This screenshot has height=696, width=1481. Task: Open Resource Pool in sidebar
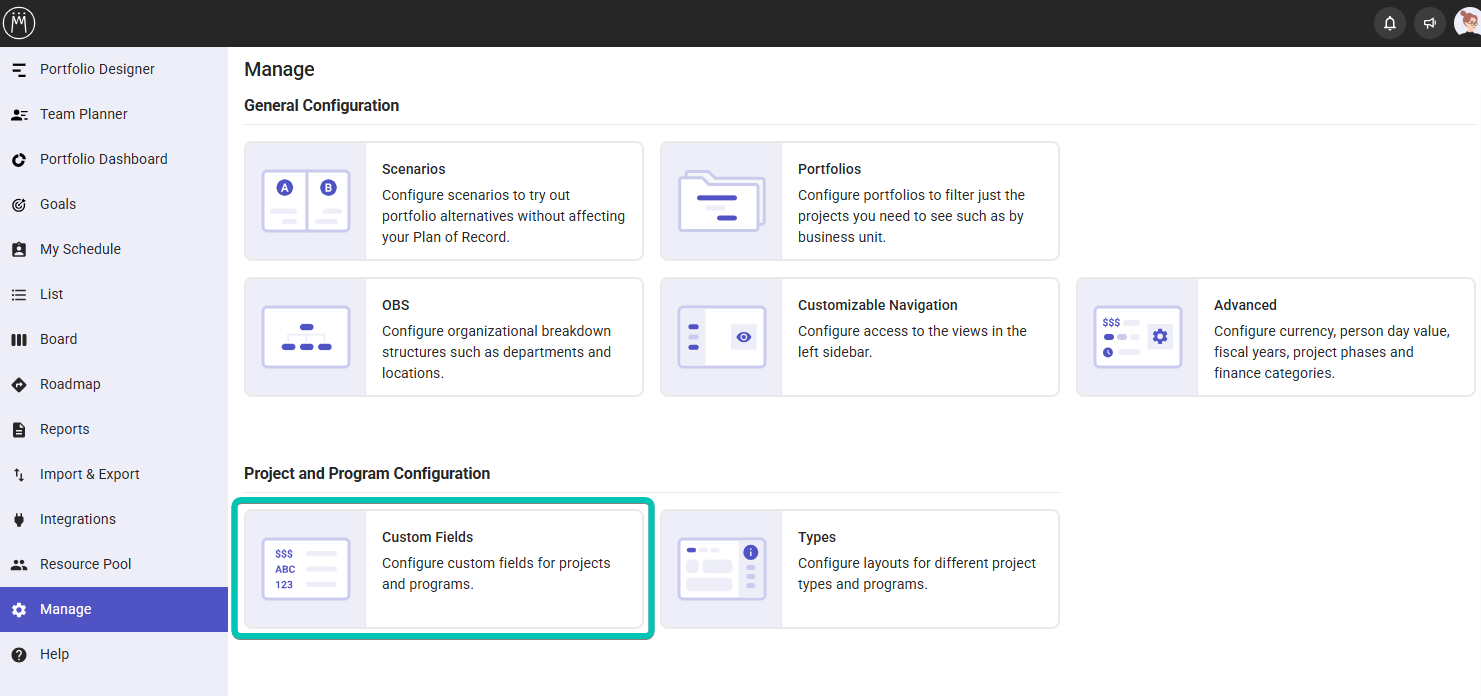coord(85,564)
